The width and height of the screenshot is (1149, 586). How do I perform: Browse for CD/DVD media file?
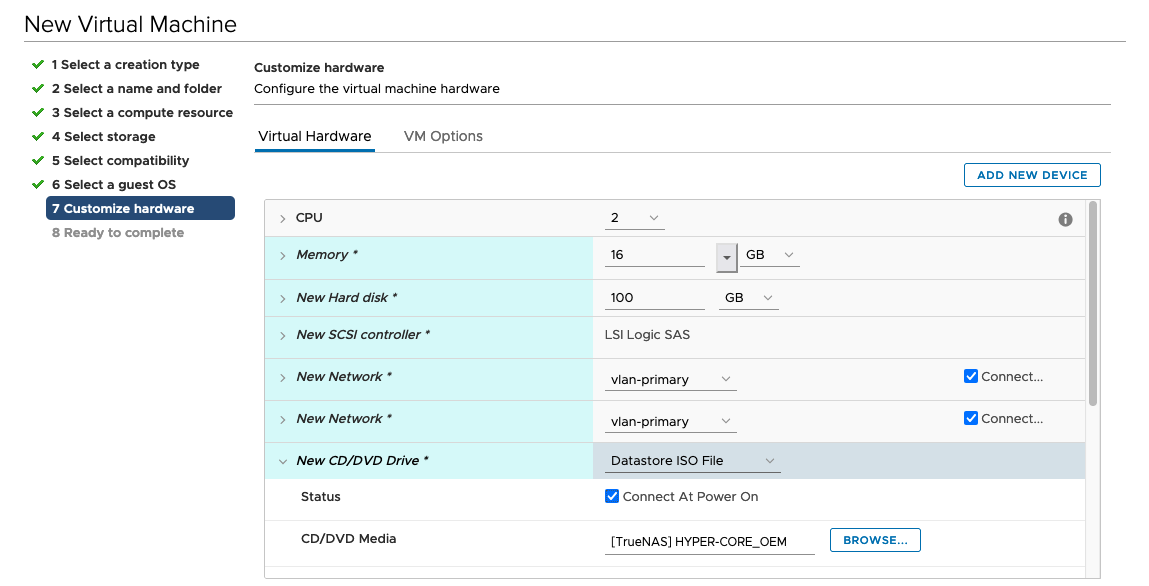[x=874, y=540]
